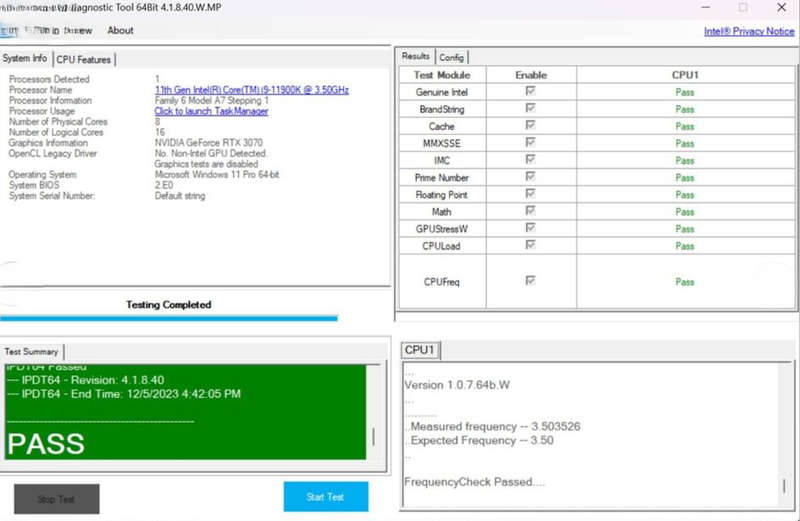800x521 pixels.
Task: Toggle the GPUStressW enable checkbox
Action: click(x=530, y=228)
